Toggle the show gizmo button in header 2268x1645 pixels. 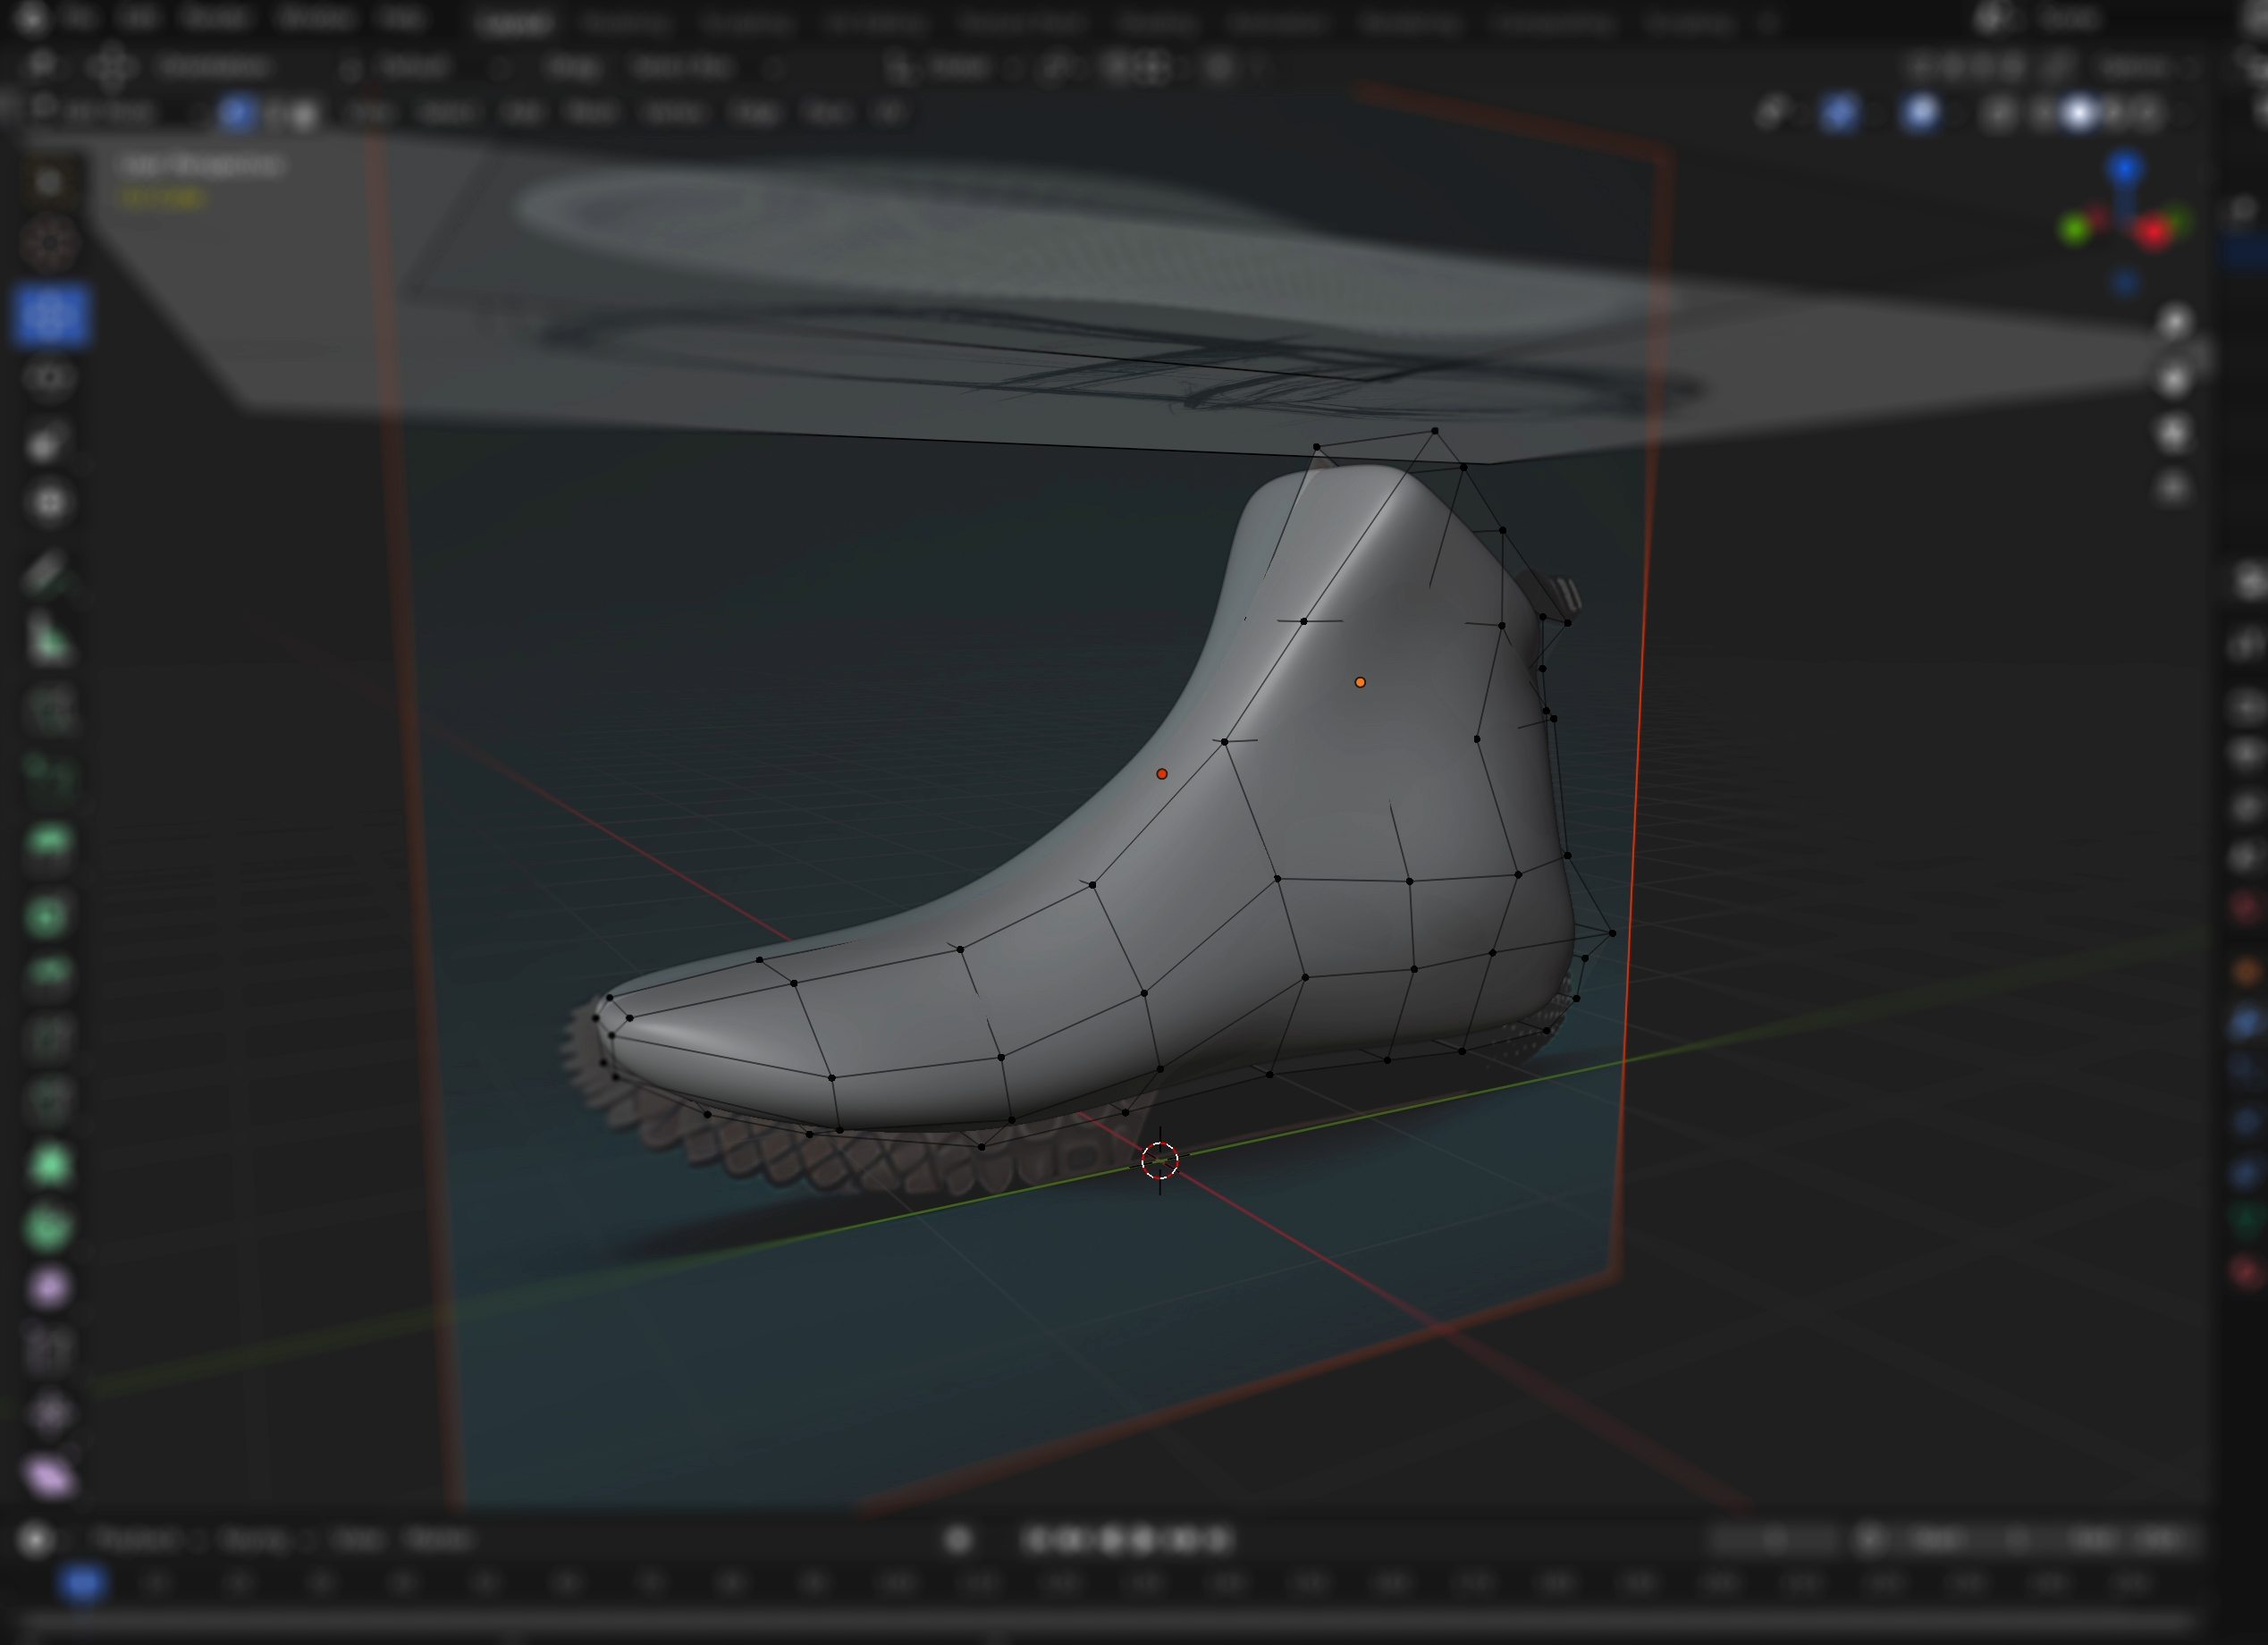click(x=1839, y=113)
